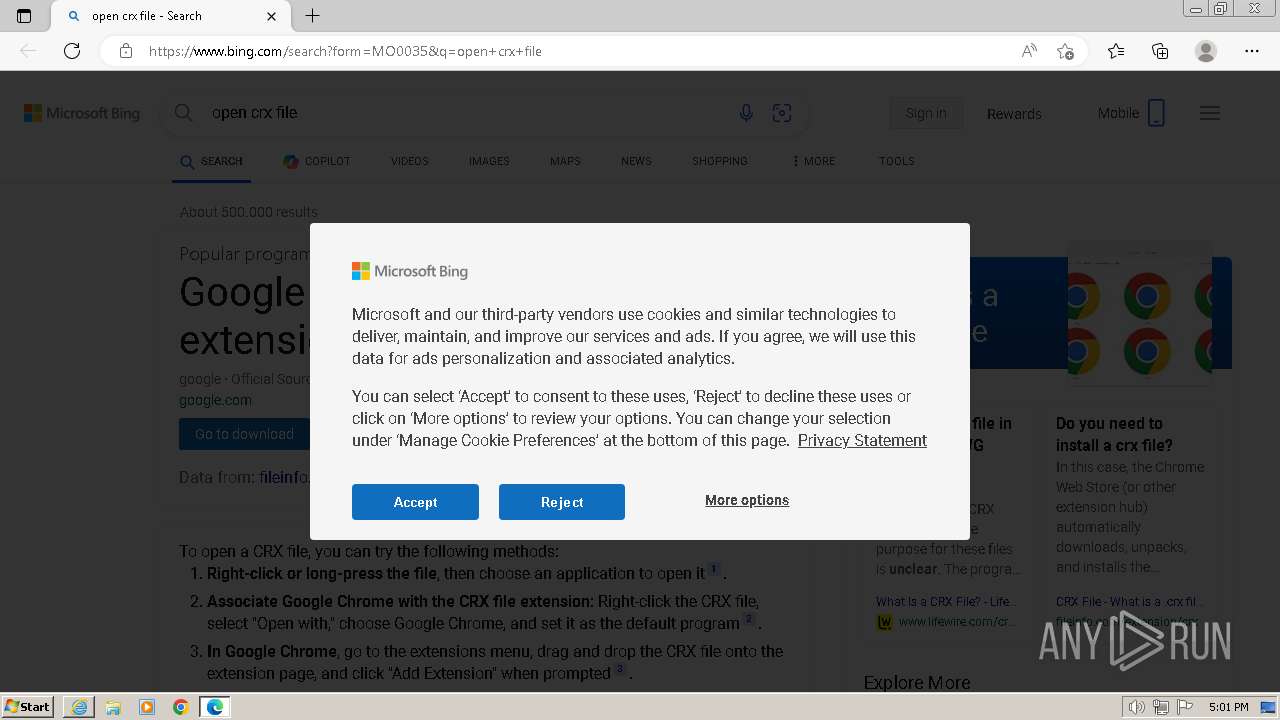Open the Bing hamburger menu
Image resolution: width=1280 pixels, height=720 pixels.
click(1210, 113)
